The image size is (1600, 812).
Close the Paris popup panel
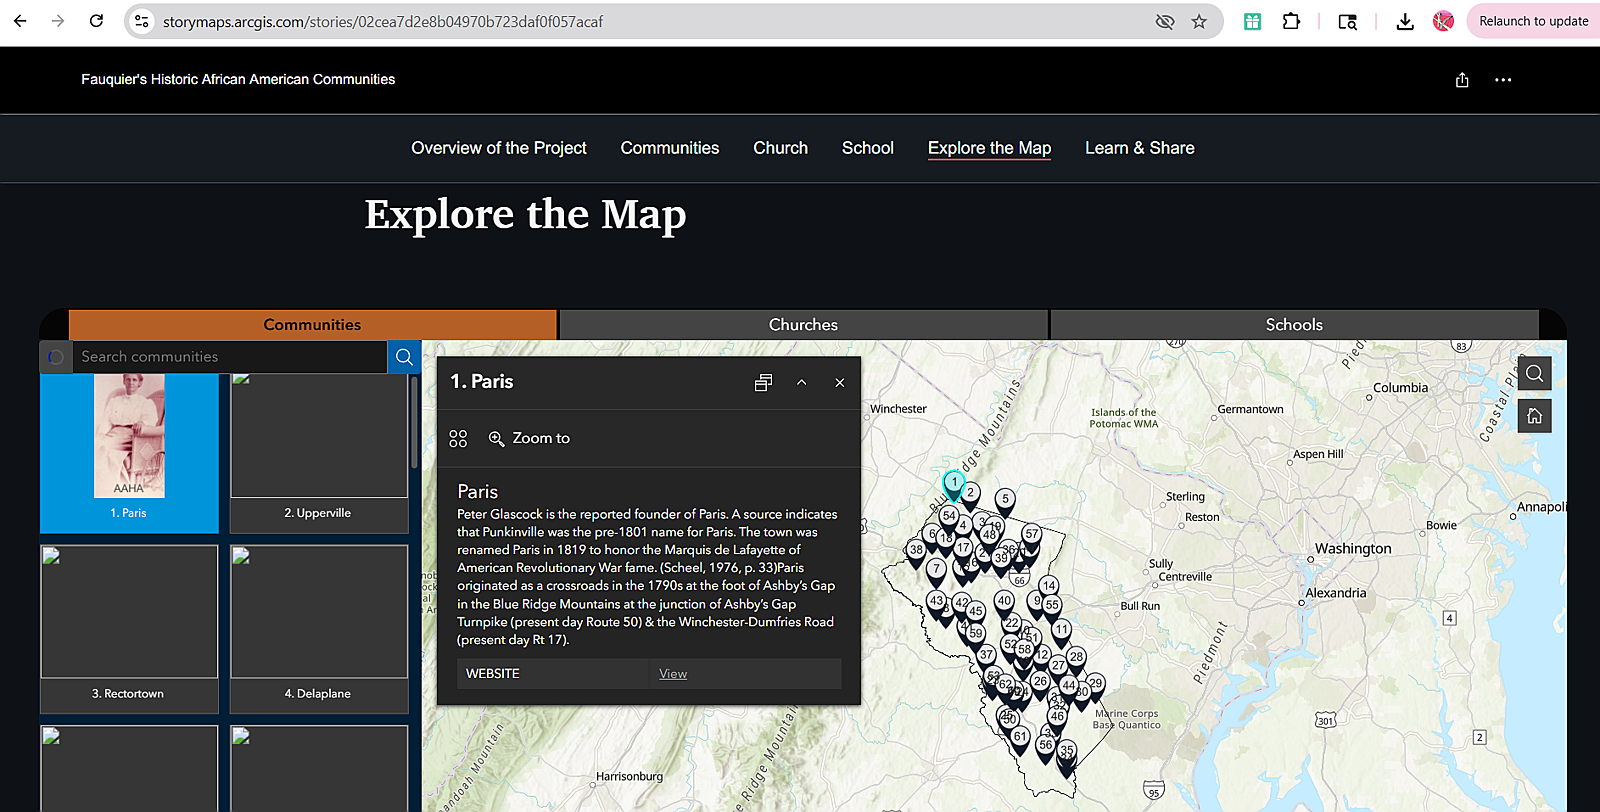[x=839, y=382]
